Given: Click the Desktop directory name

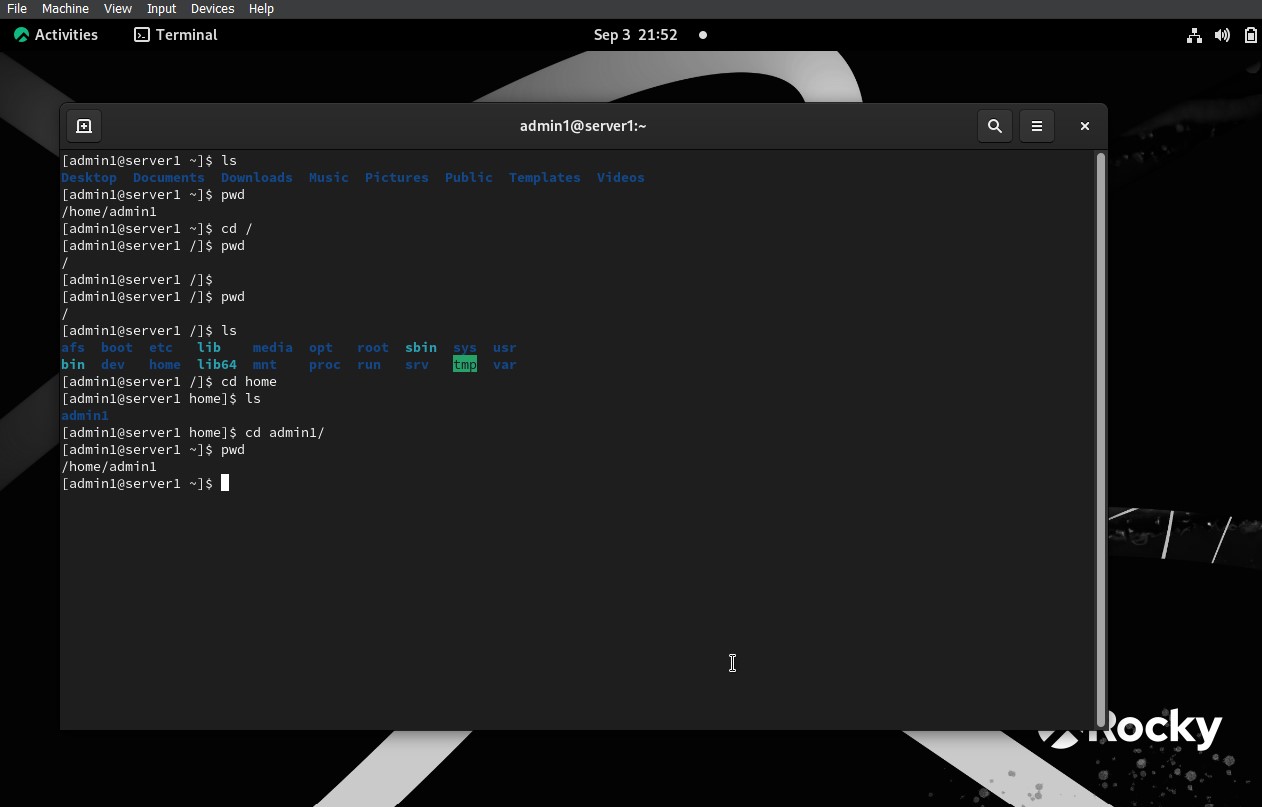Looking at the screenshot, I should pyautogui.click(x=89, y=178).
